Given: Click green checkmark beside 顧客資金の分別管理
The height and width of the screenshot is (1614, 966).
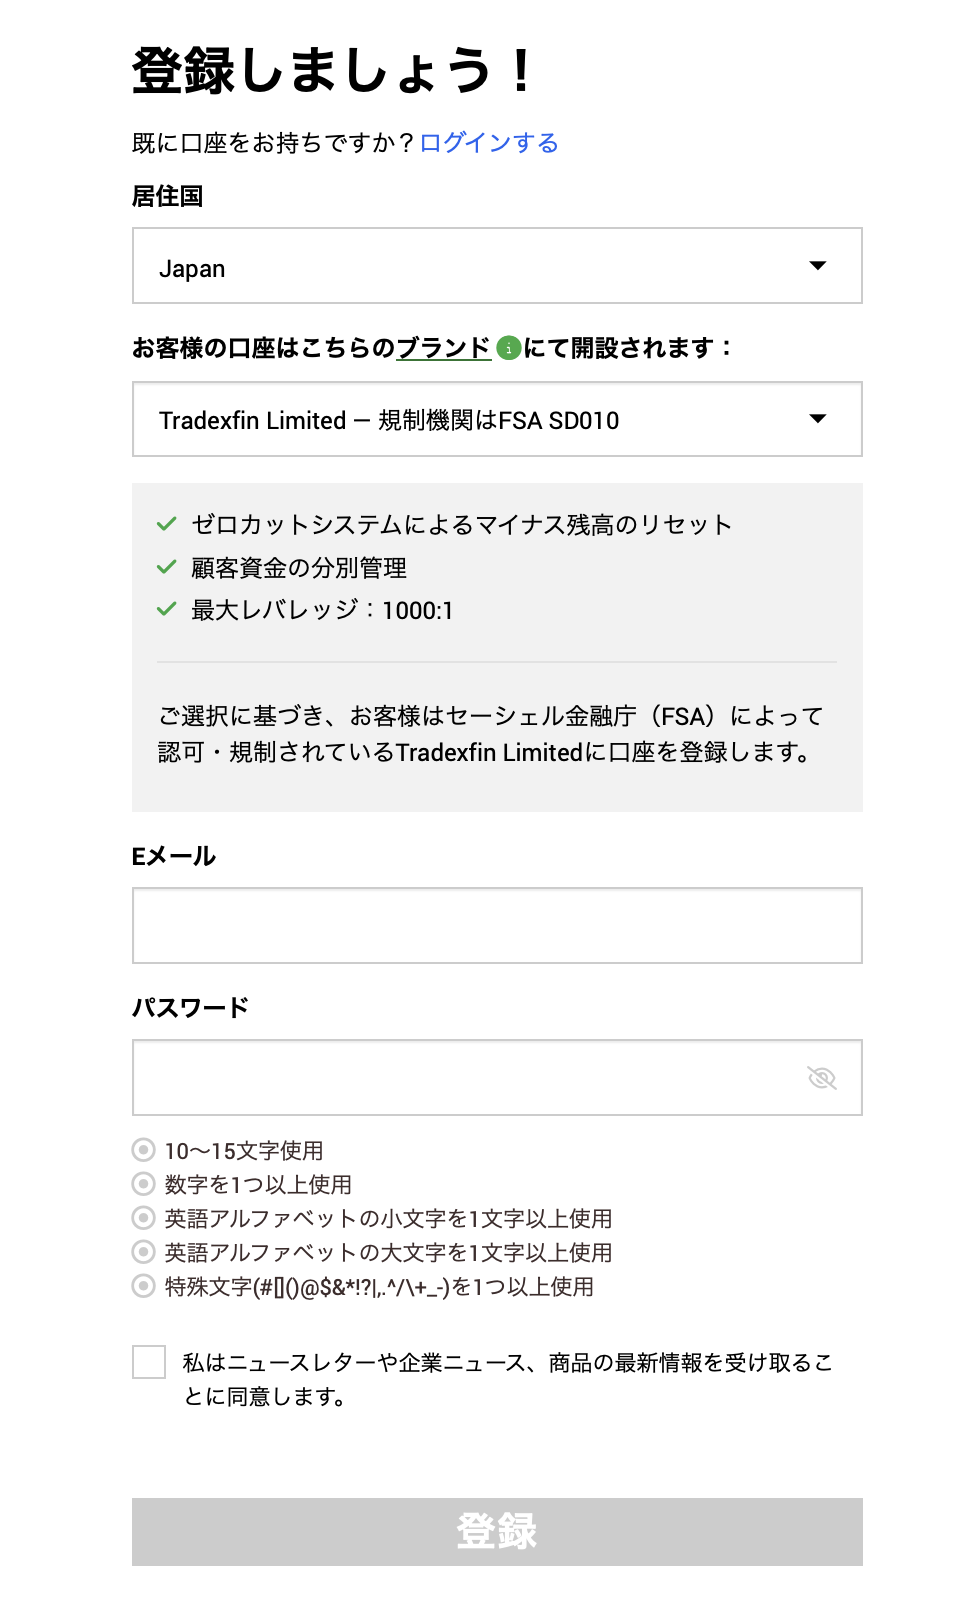Looking at the screenshot, I should coord(167,567).
